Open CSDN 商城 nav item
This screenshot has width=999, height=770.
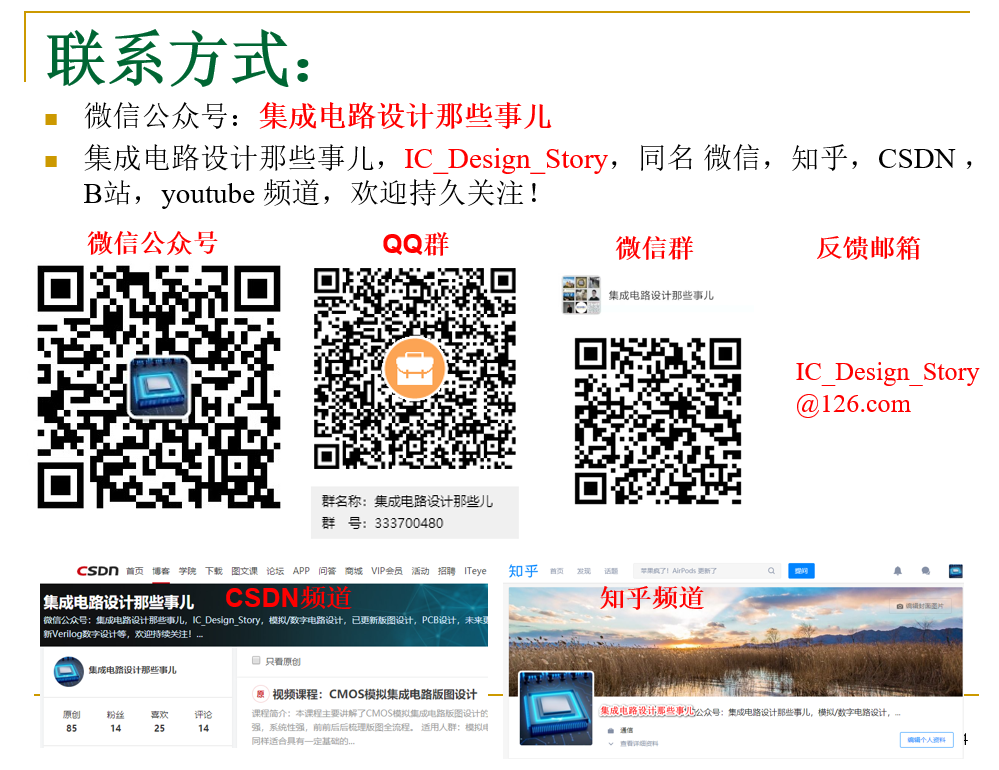point(354,571)
